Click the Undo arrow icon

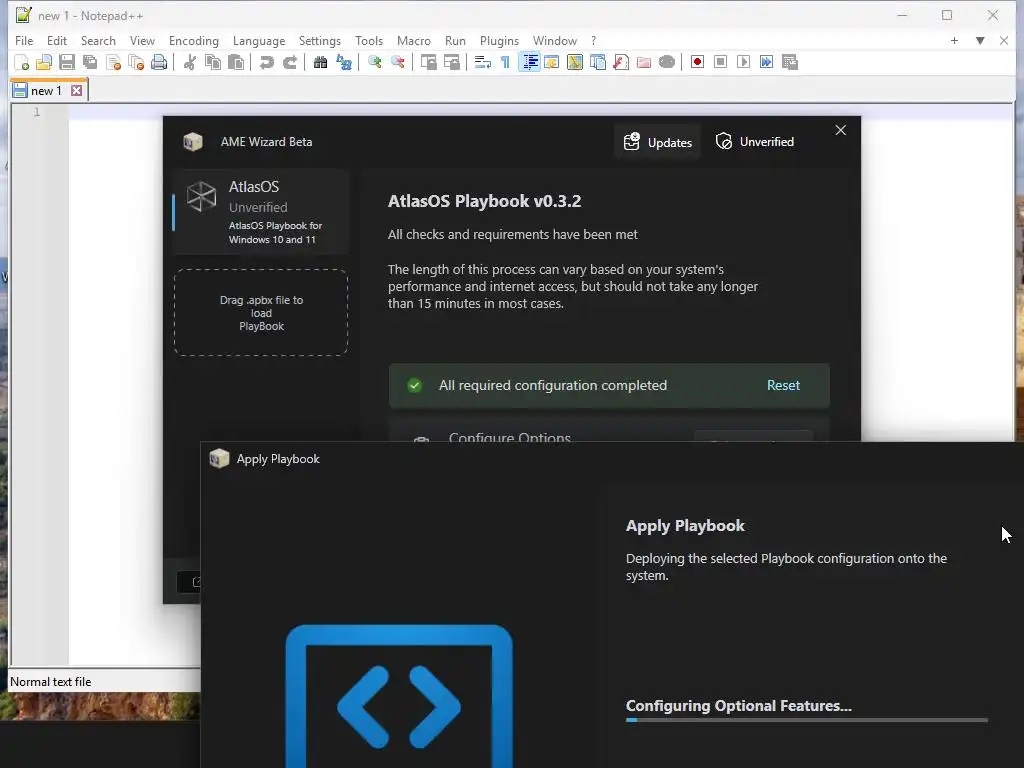click(x=266, y=62)
